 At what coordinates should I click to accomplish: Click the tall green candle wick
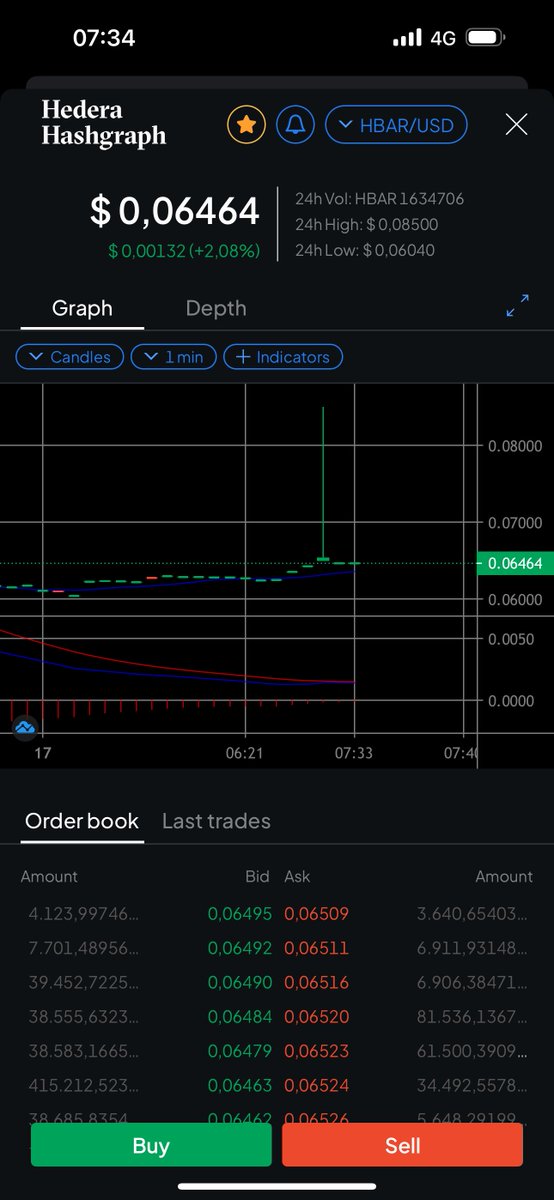[x=323, y=482]
